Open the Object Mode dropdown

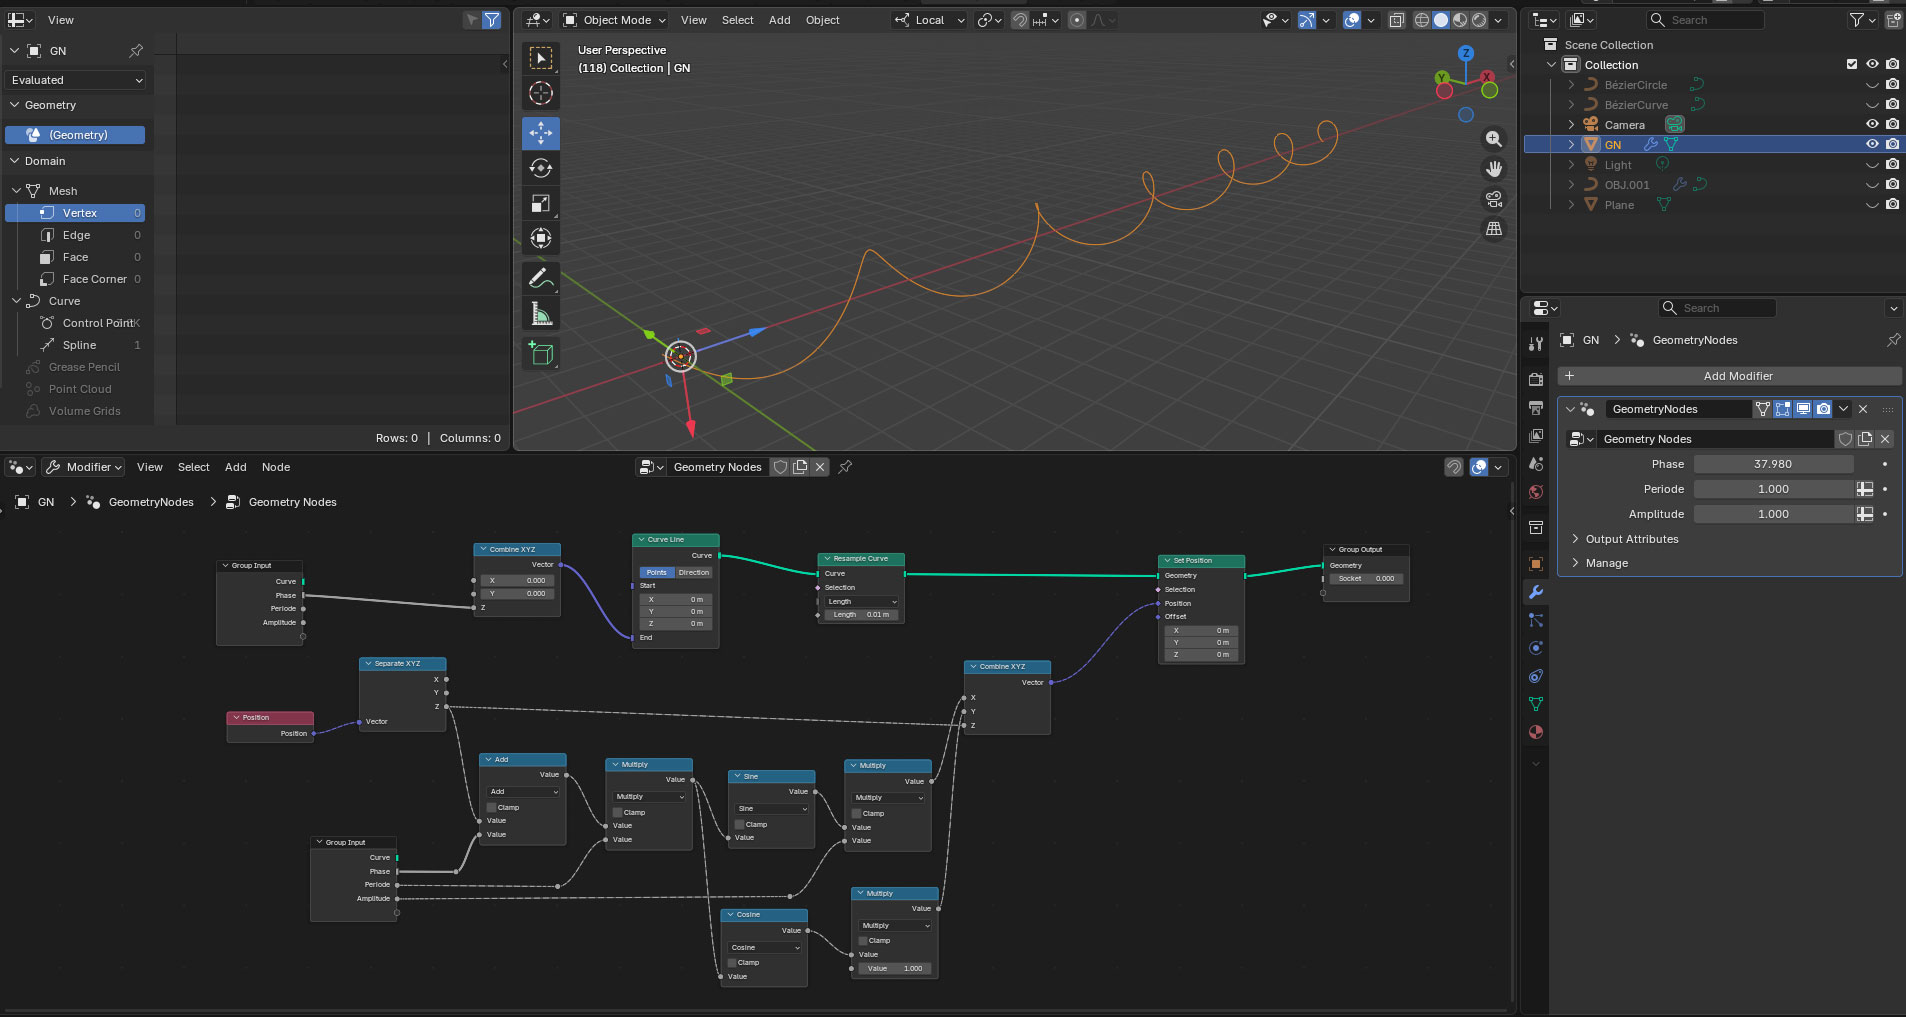[615, 20]
